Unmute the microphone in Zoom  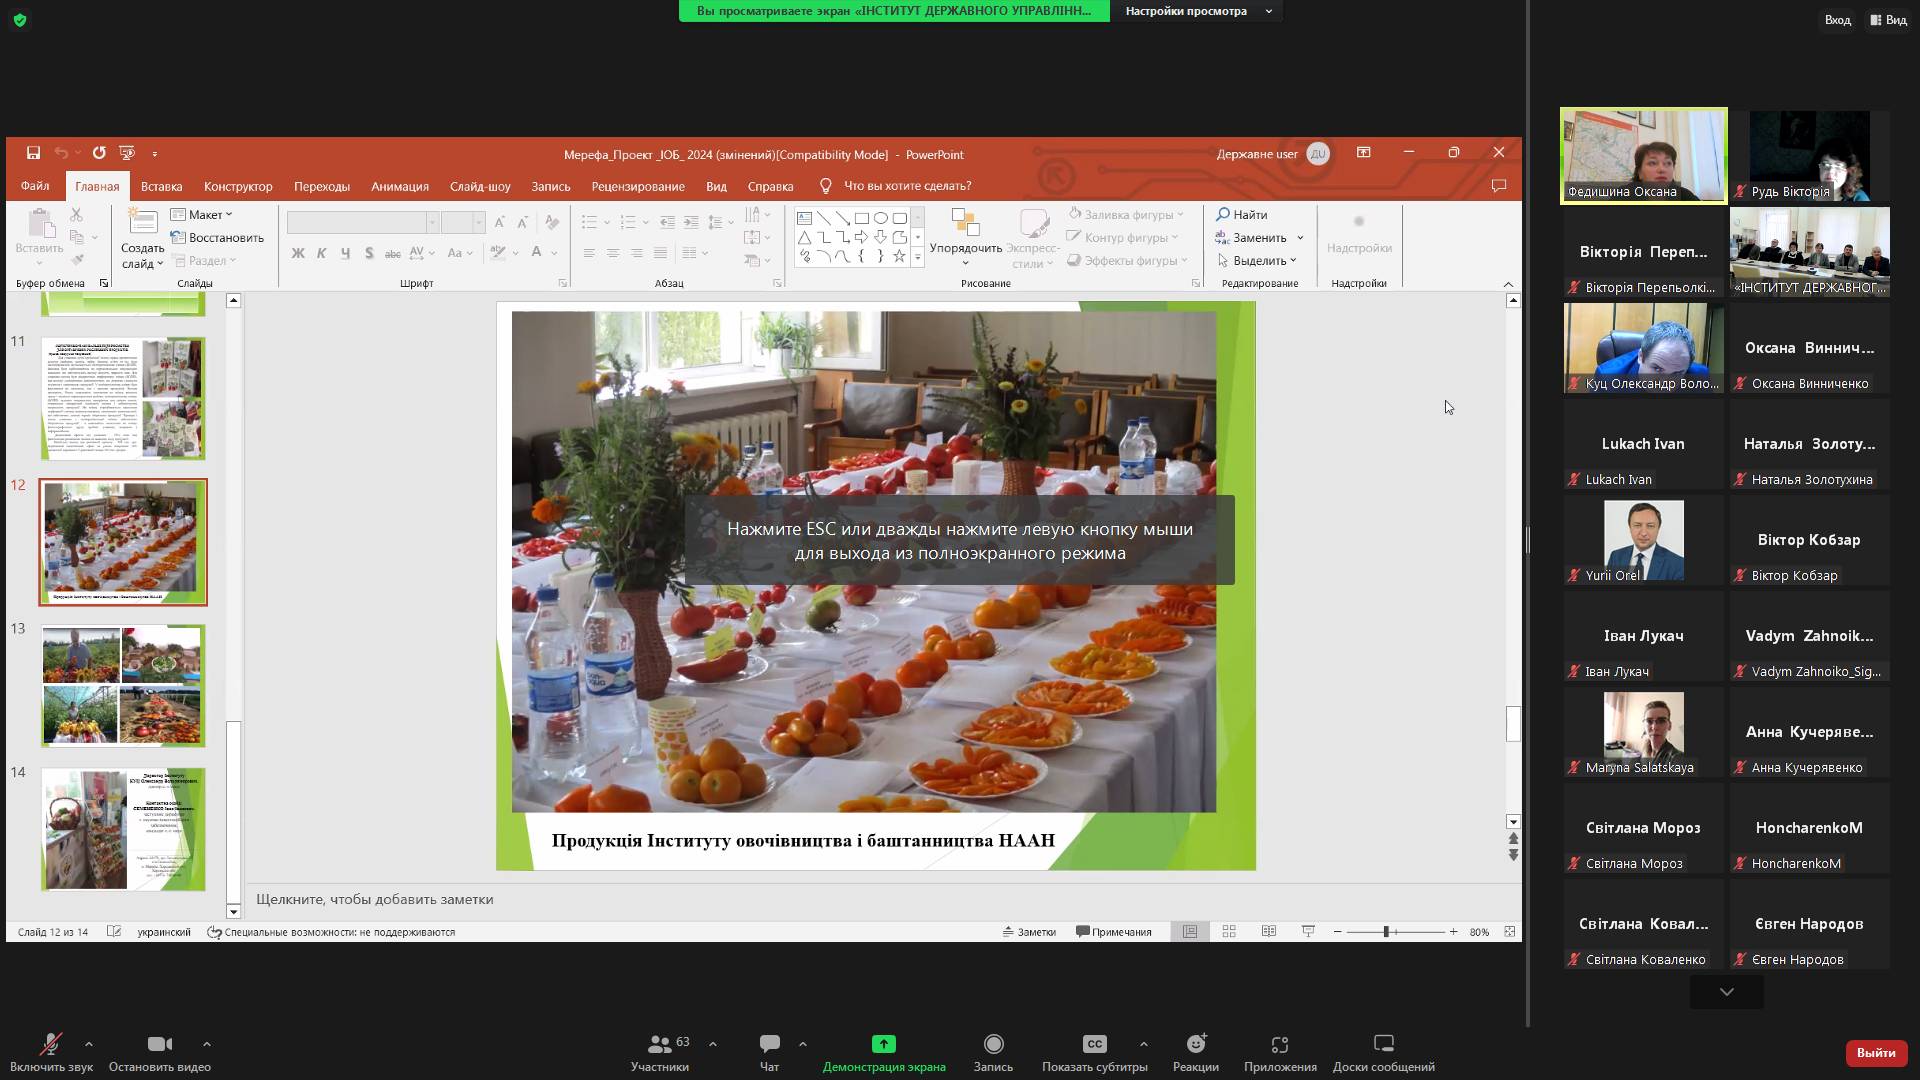pyautogui.click(x=50, y=1045)
